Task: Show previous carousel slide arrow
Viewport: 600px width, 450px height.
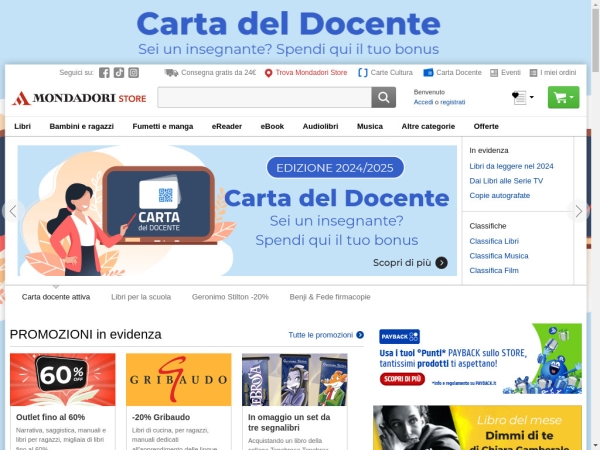Action: [13, 211]
